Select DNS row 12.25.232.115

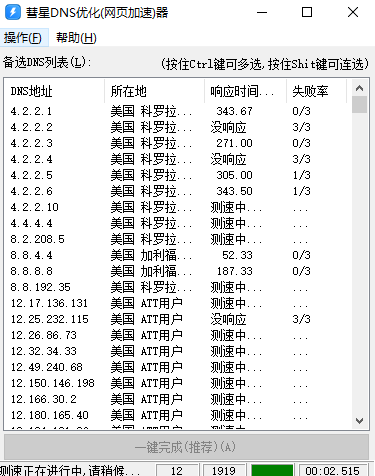coord(177,319)
